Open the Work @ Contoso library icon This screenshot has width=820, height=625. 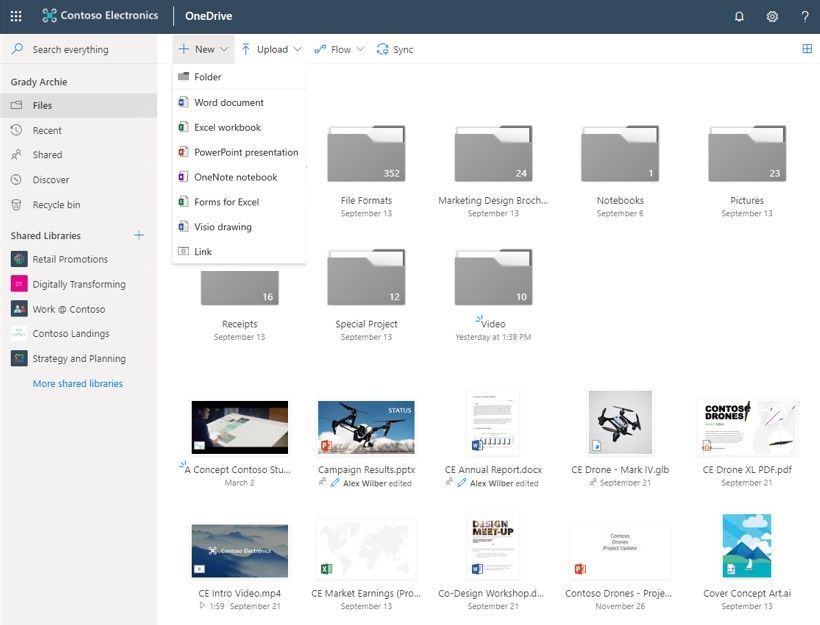click(19, 309)
